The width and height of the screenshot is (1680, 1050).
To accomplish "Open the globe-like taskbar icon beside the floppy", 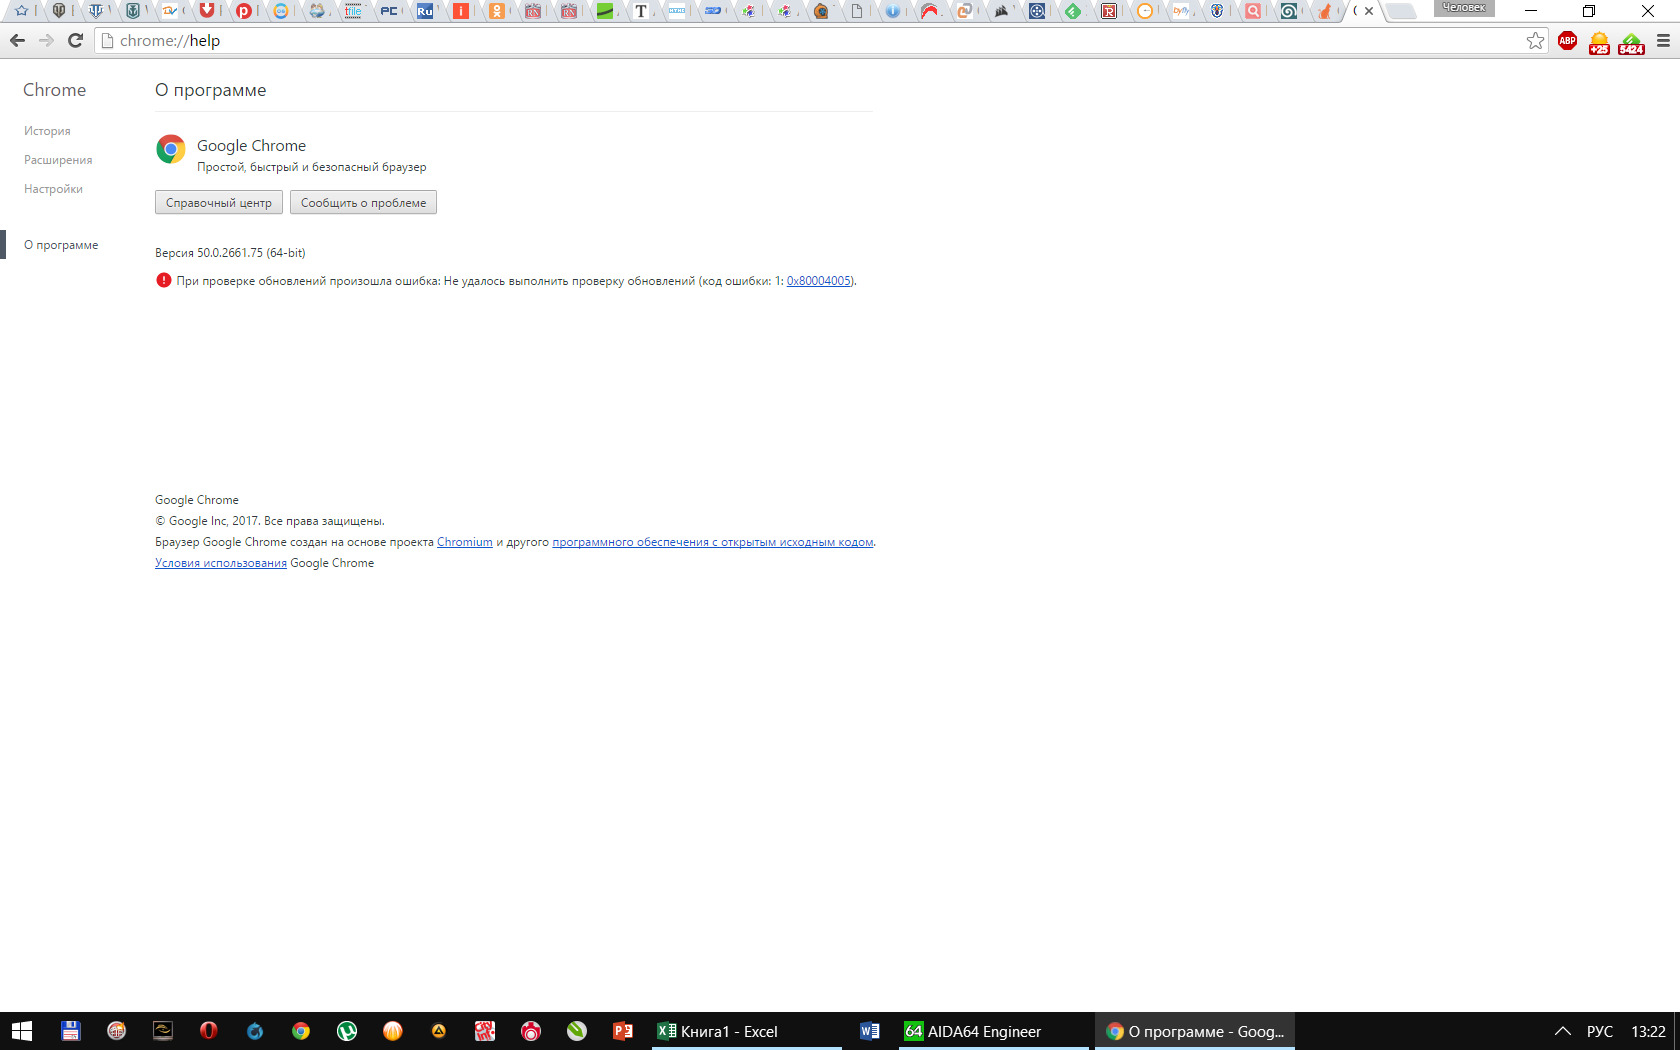I will point(116,1031).
